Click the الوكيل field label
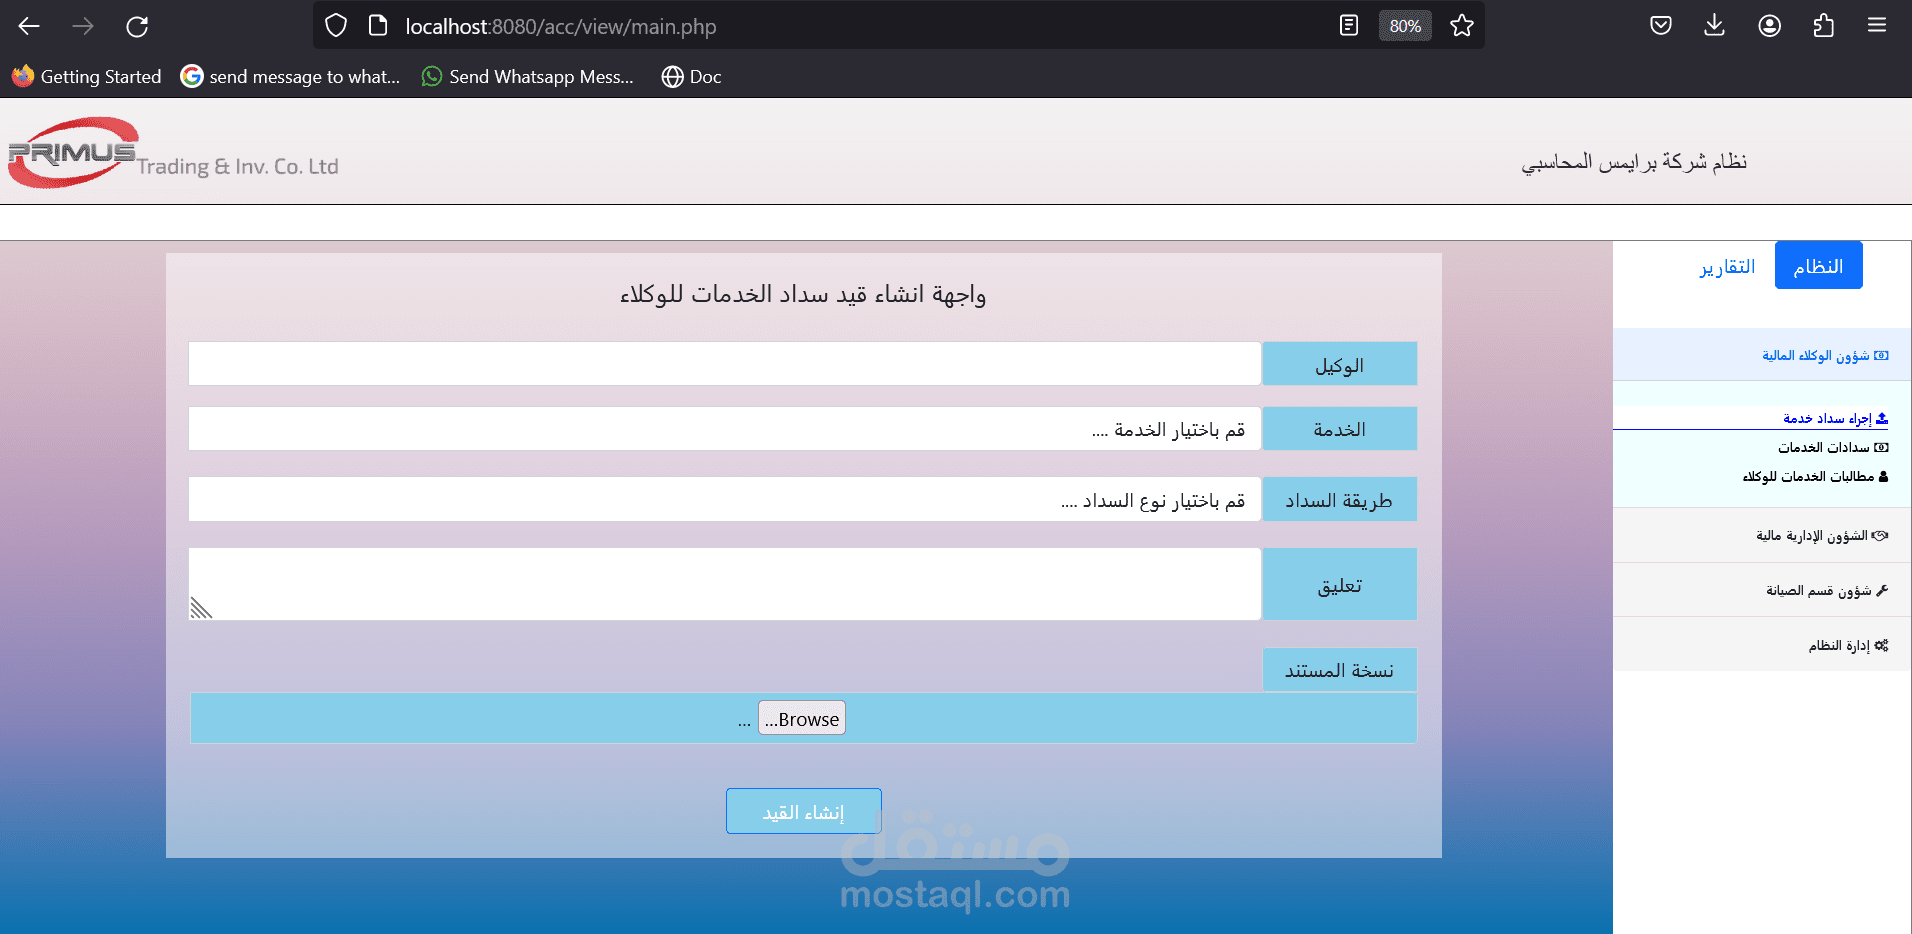The height and width of the screenshot is (934, 1912). point(1339,364)
